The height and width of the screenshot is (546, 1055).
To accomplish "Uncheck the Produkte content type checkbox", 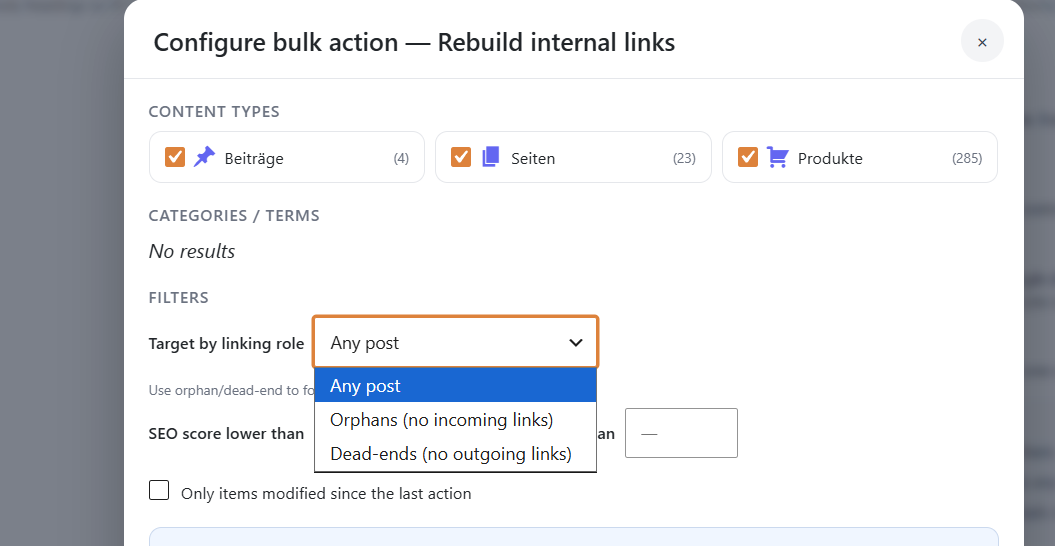I will pos(748,157).
